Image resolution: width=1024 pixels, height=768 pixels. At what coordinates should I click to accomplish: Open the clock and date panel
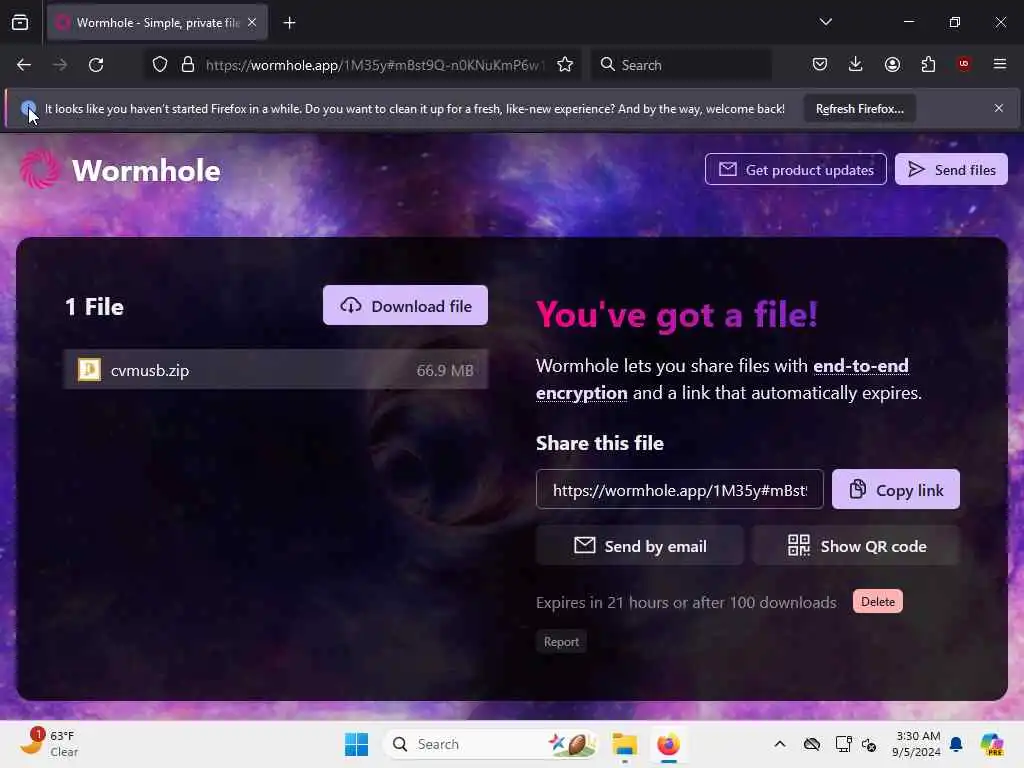(917, 744)
